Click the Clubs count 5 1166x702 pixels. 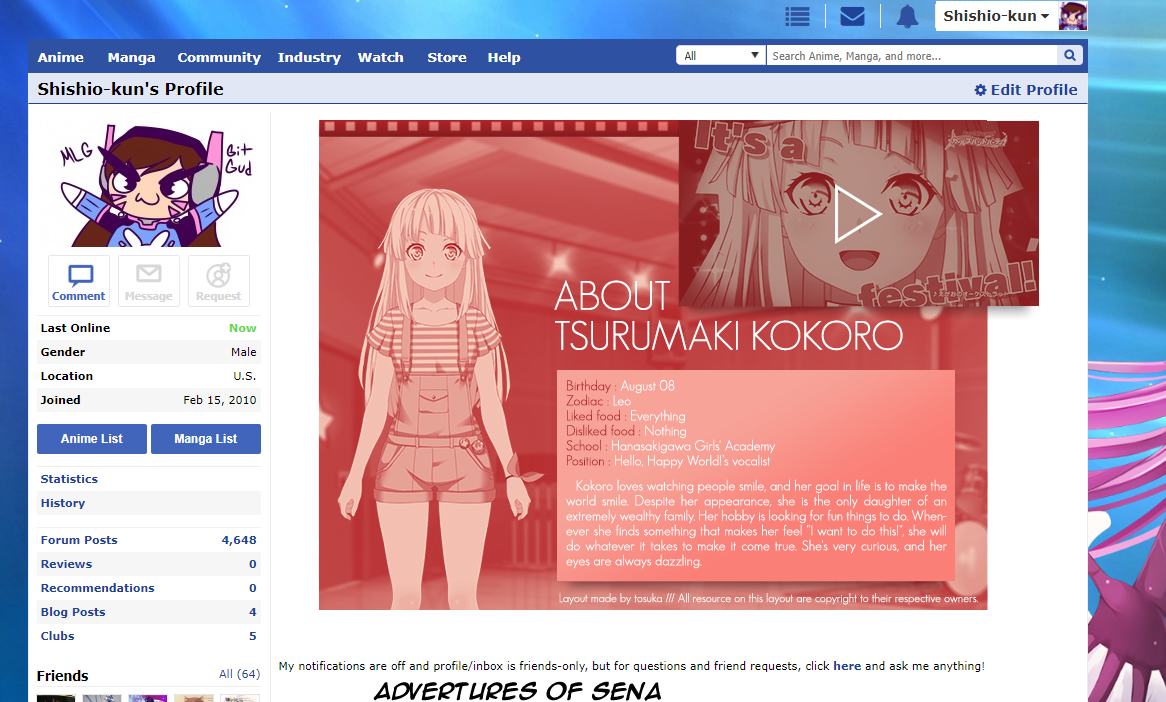coord(253,636)
